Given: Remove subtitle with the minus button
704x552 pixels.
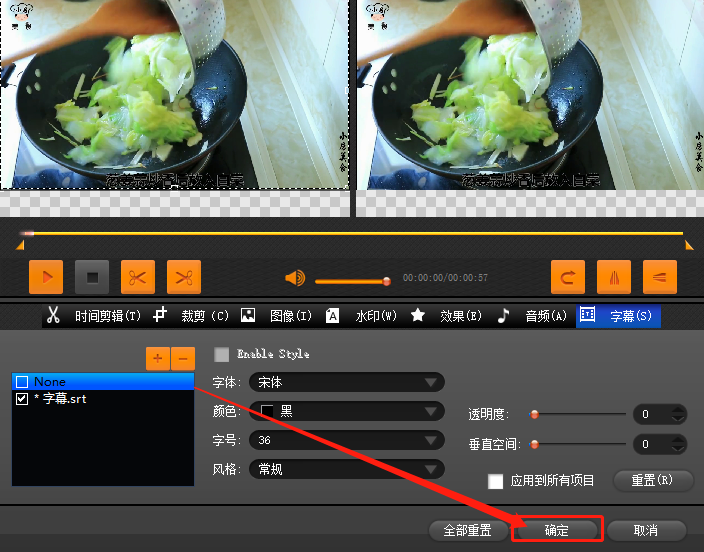Looking at the screenshot, I should [x=183, y=358].
